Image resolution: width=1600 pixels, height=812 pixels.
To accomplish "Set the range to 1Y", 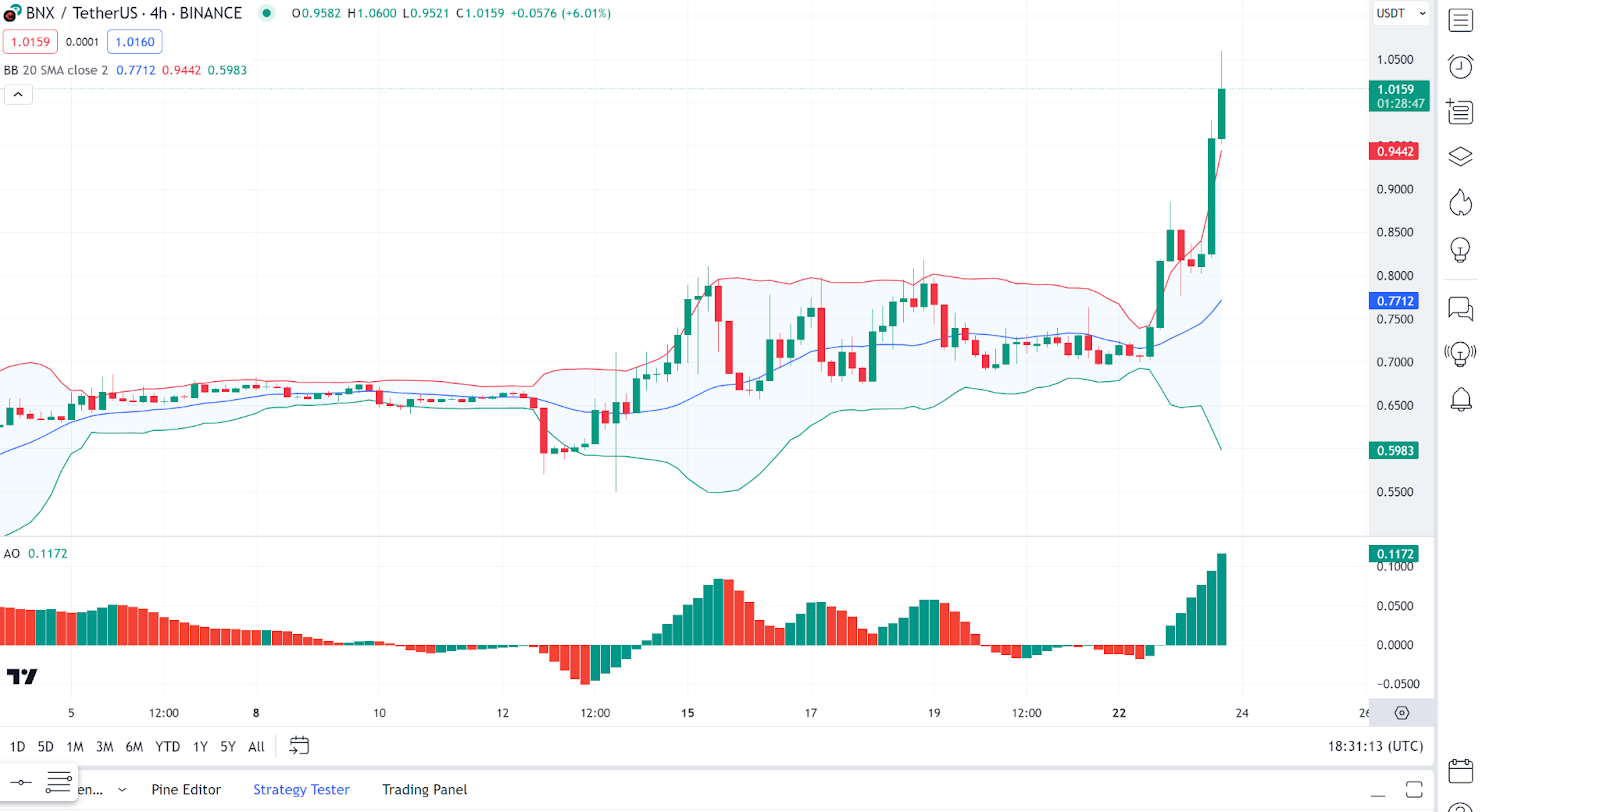I will pyautogui.click(x=200, y=747).
